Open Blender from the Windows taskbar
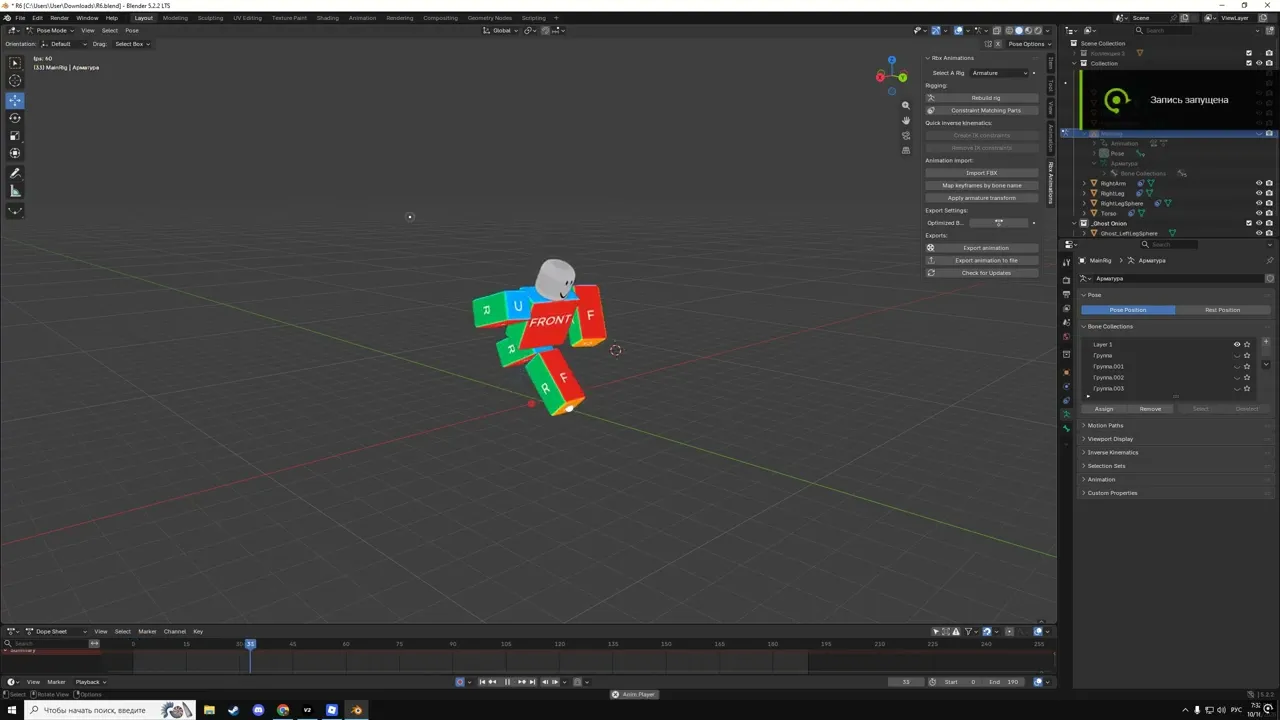1280x720 pixels. pyautogui.click(x=357, y=710)
